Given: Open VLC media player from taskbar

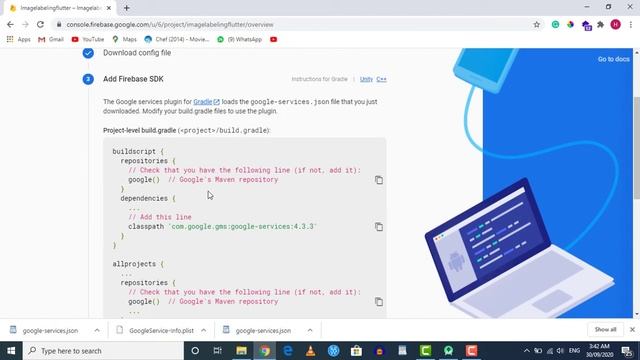Looking at the screenshot, I should coord(311,351).
